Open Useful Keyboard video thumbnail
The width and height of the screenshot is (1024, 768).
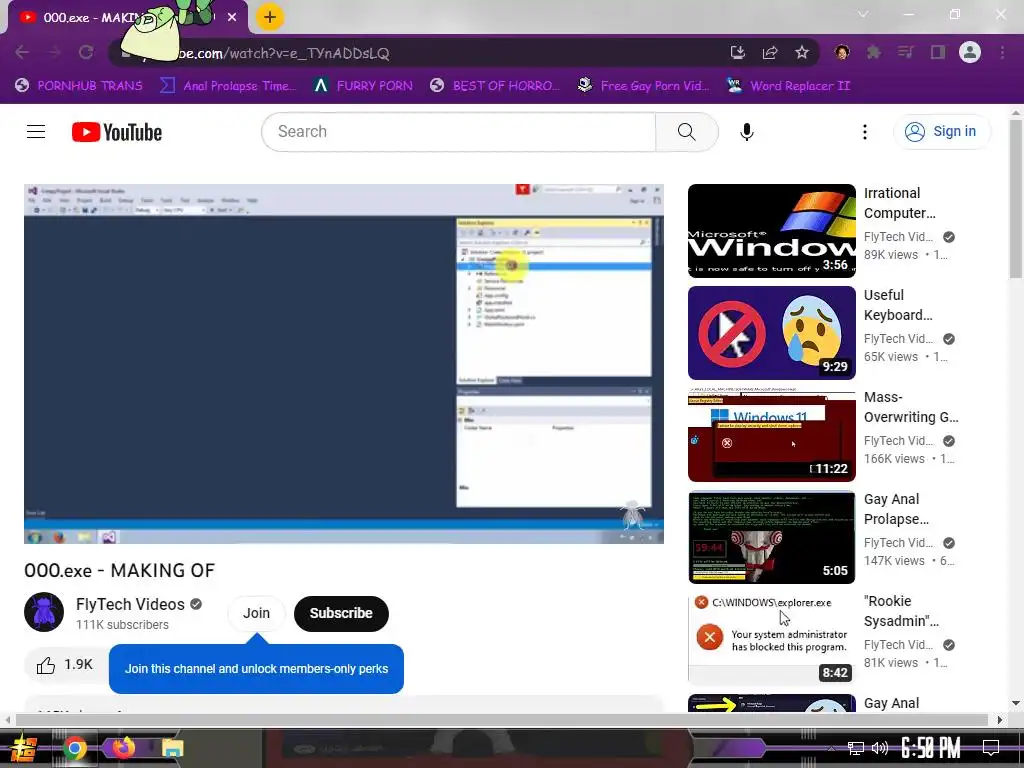pyautogui.click(x=771, y=332)
